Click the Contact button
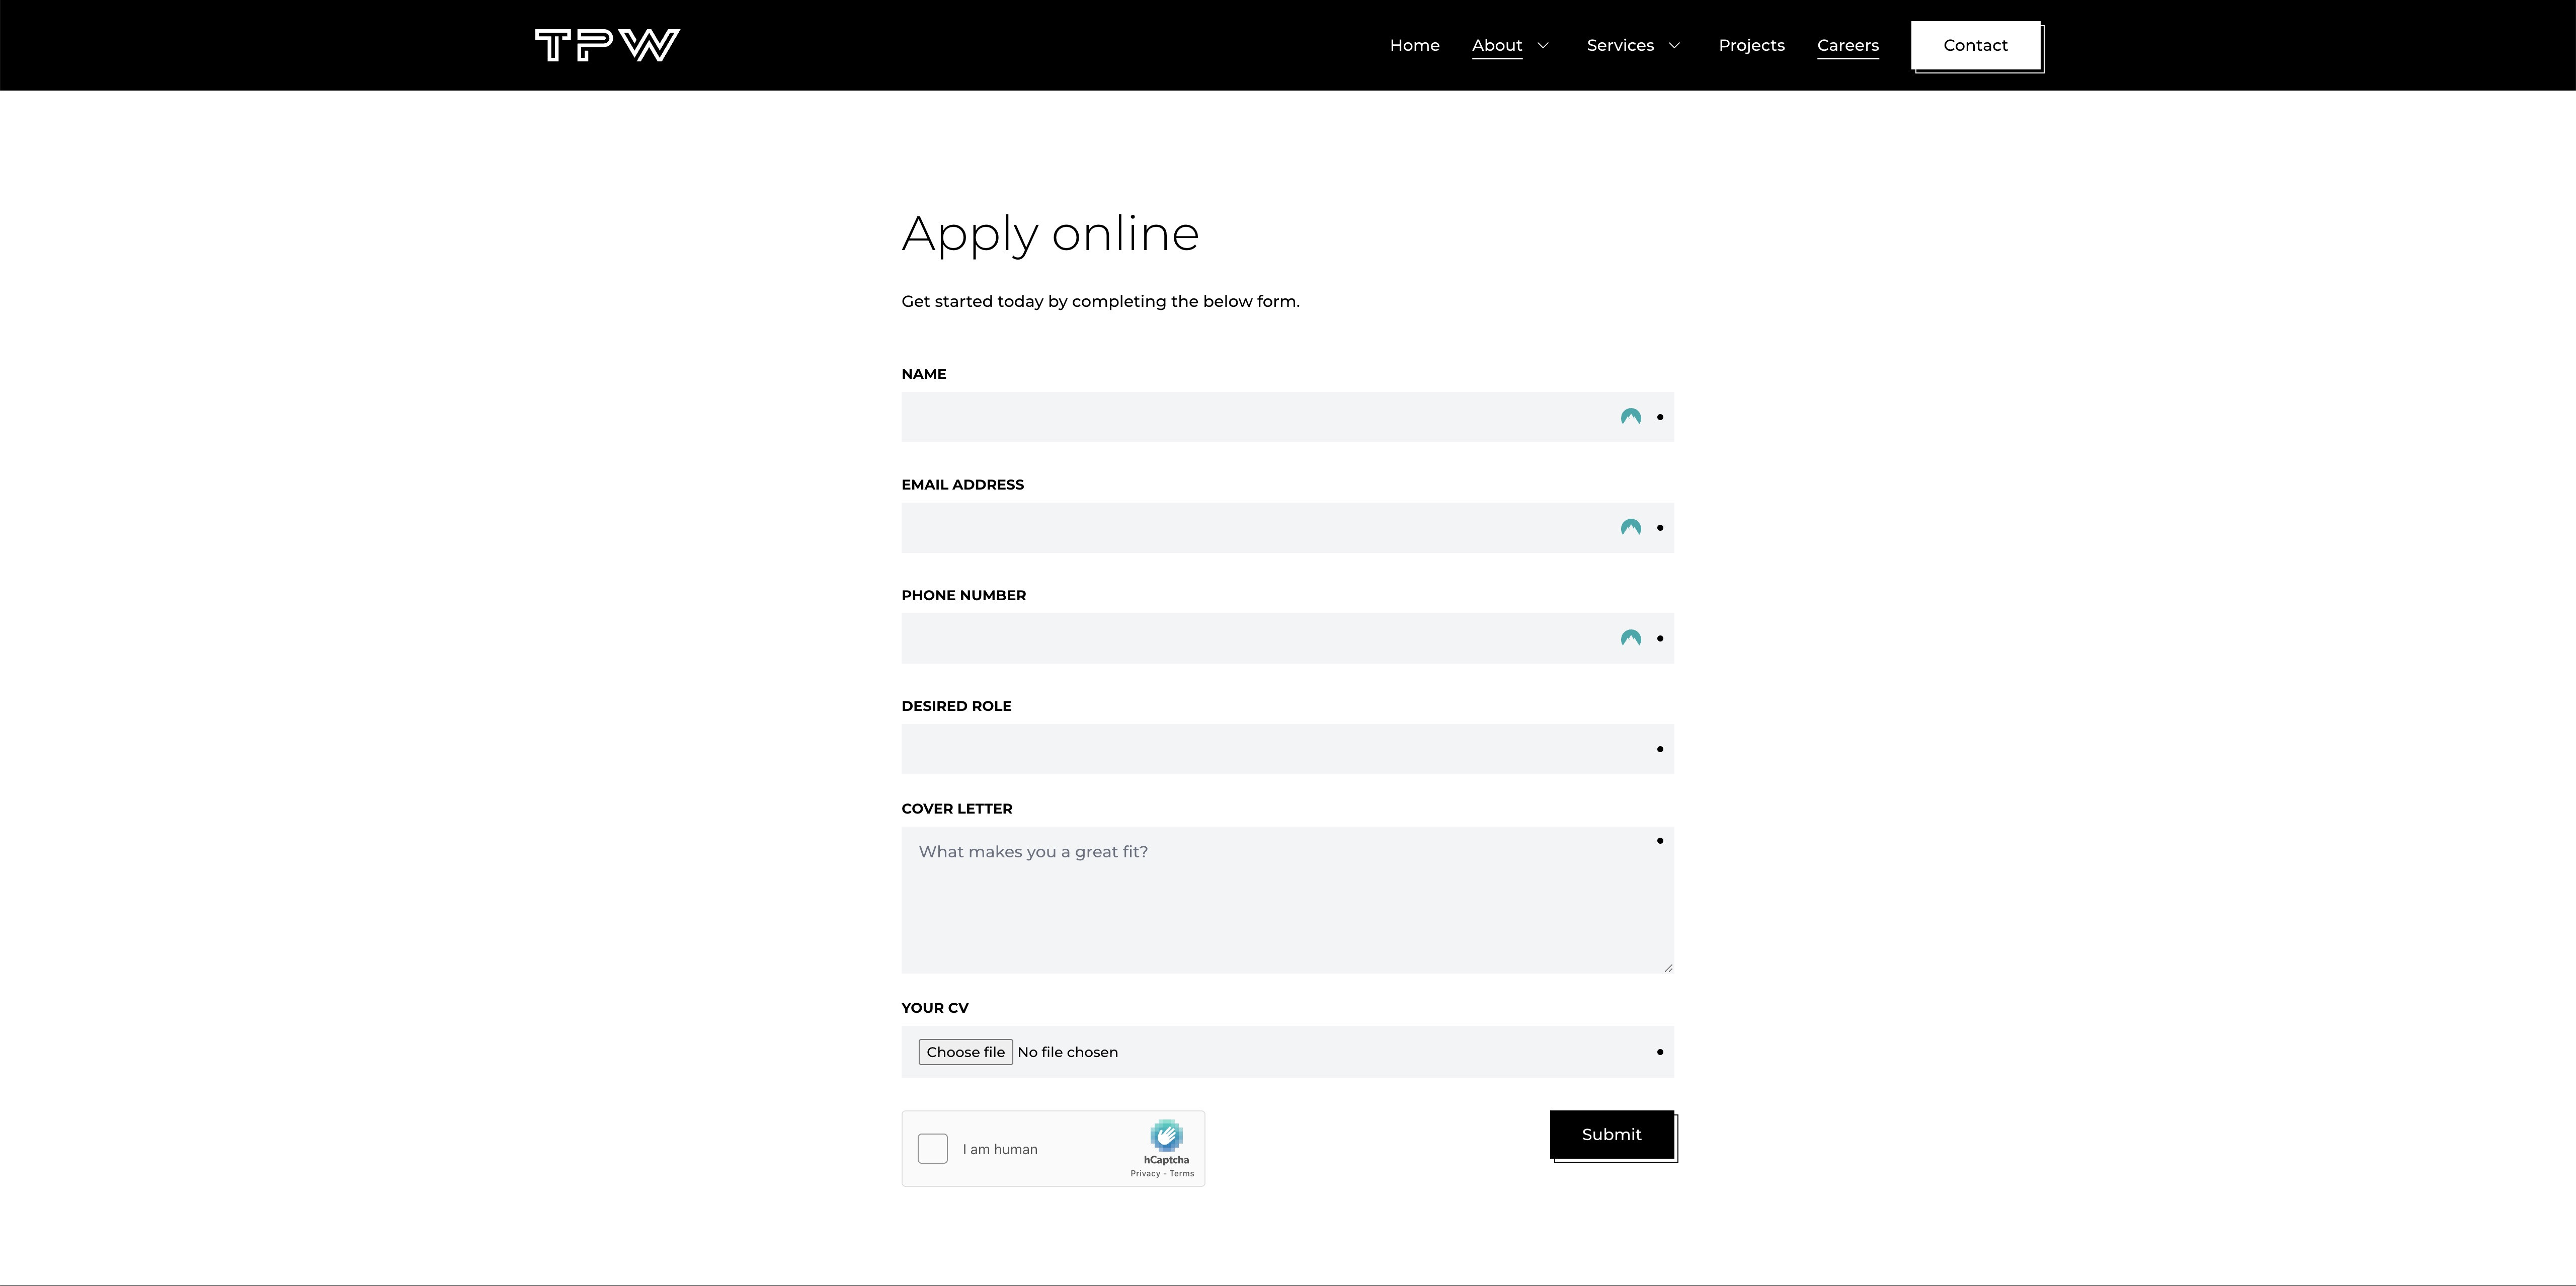 click(1976, 45)
